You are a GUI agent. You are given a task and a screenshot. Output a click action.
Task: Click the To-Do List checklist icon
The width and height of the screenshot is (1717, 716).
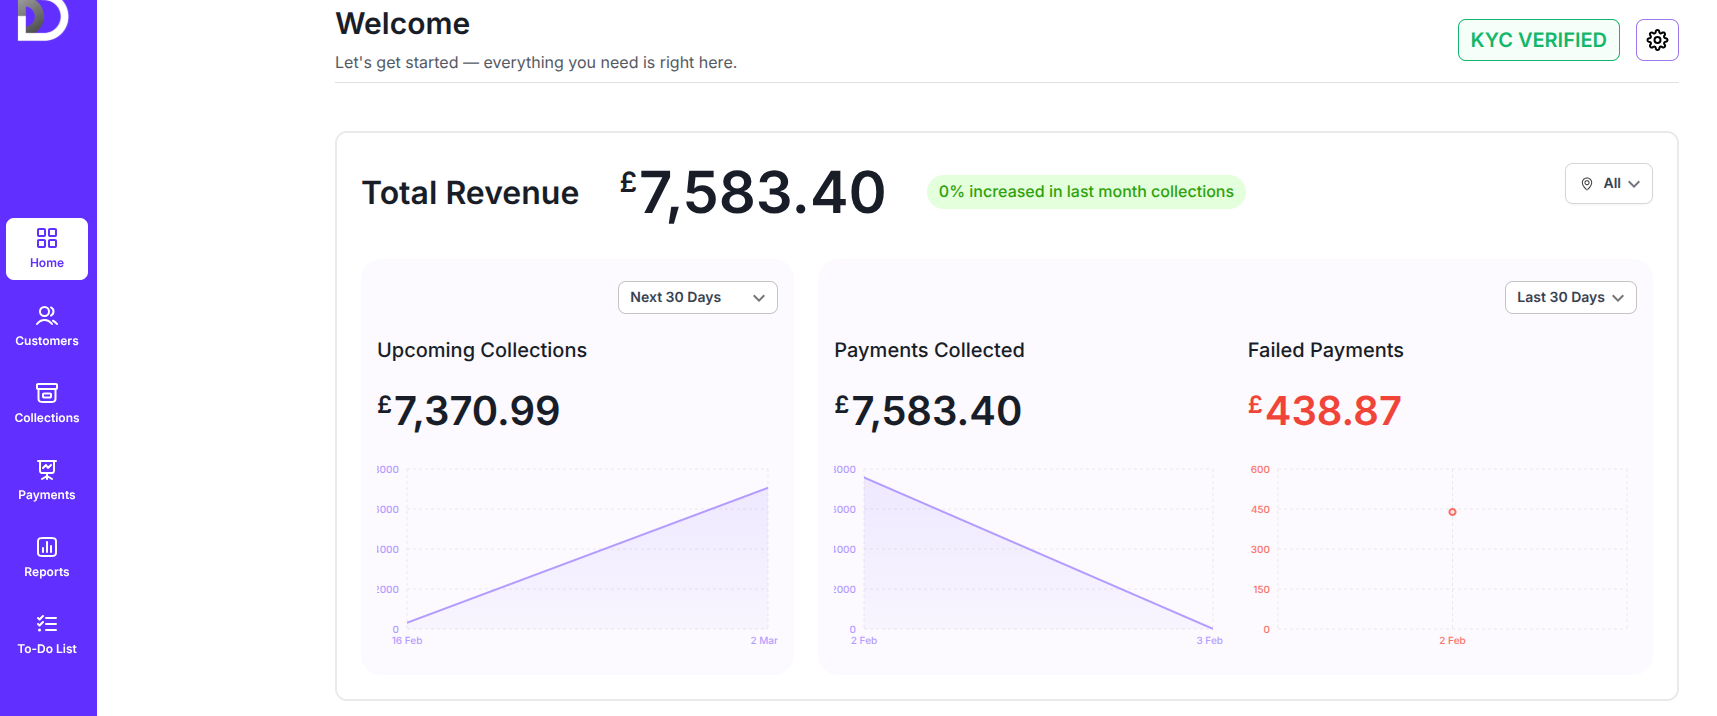click(x=47, y=624)
